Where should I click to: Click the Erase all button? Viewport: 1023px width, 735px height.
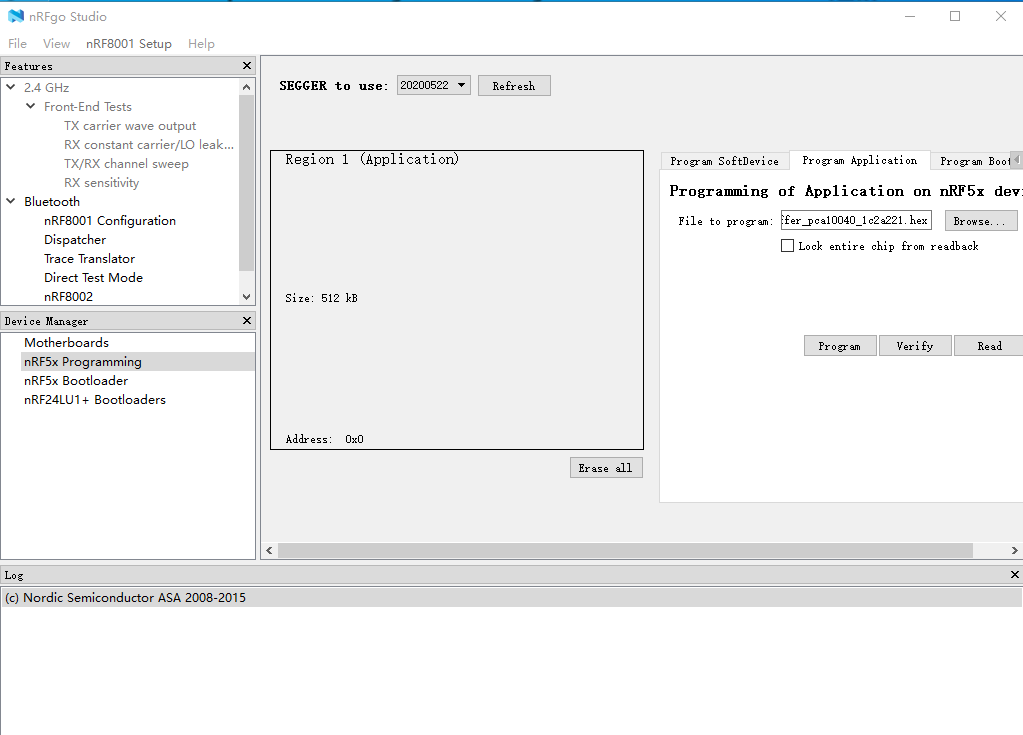(x=606, y=468)
